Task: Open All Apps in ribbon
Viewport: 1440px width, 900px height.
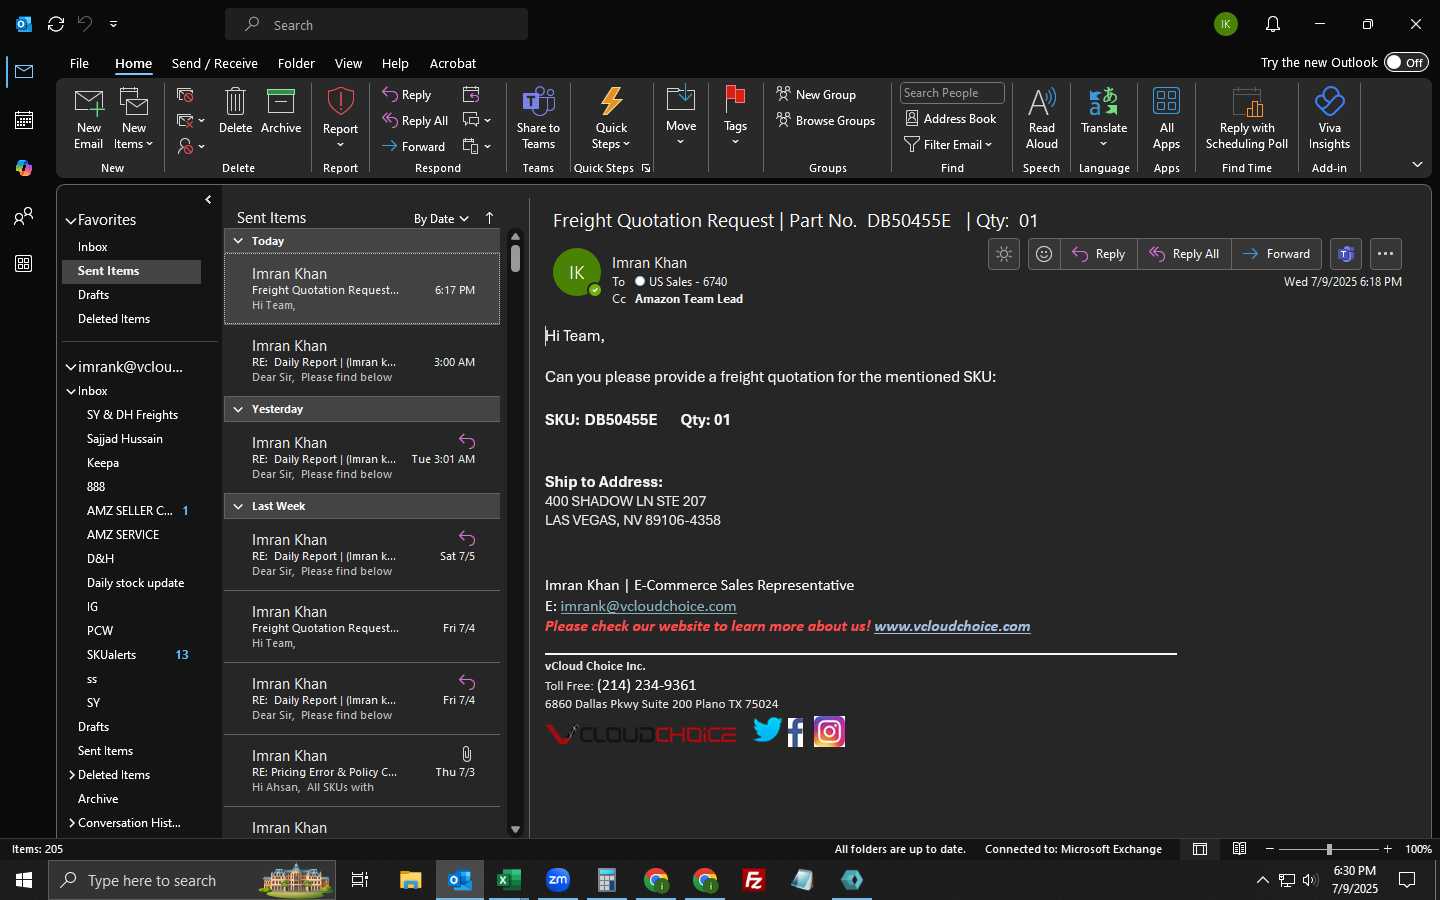Action: (x=1166, y=118)
